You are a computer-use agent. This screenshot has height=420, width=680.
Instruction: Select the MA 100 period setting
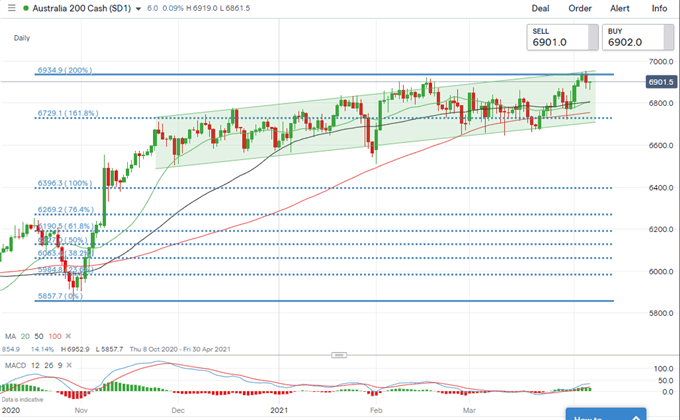[x=55, y=336]
